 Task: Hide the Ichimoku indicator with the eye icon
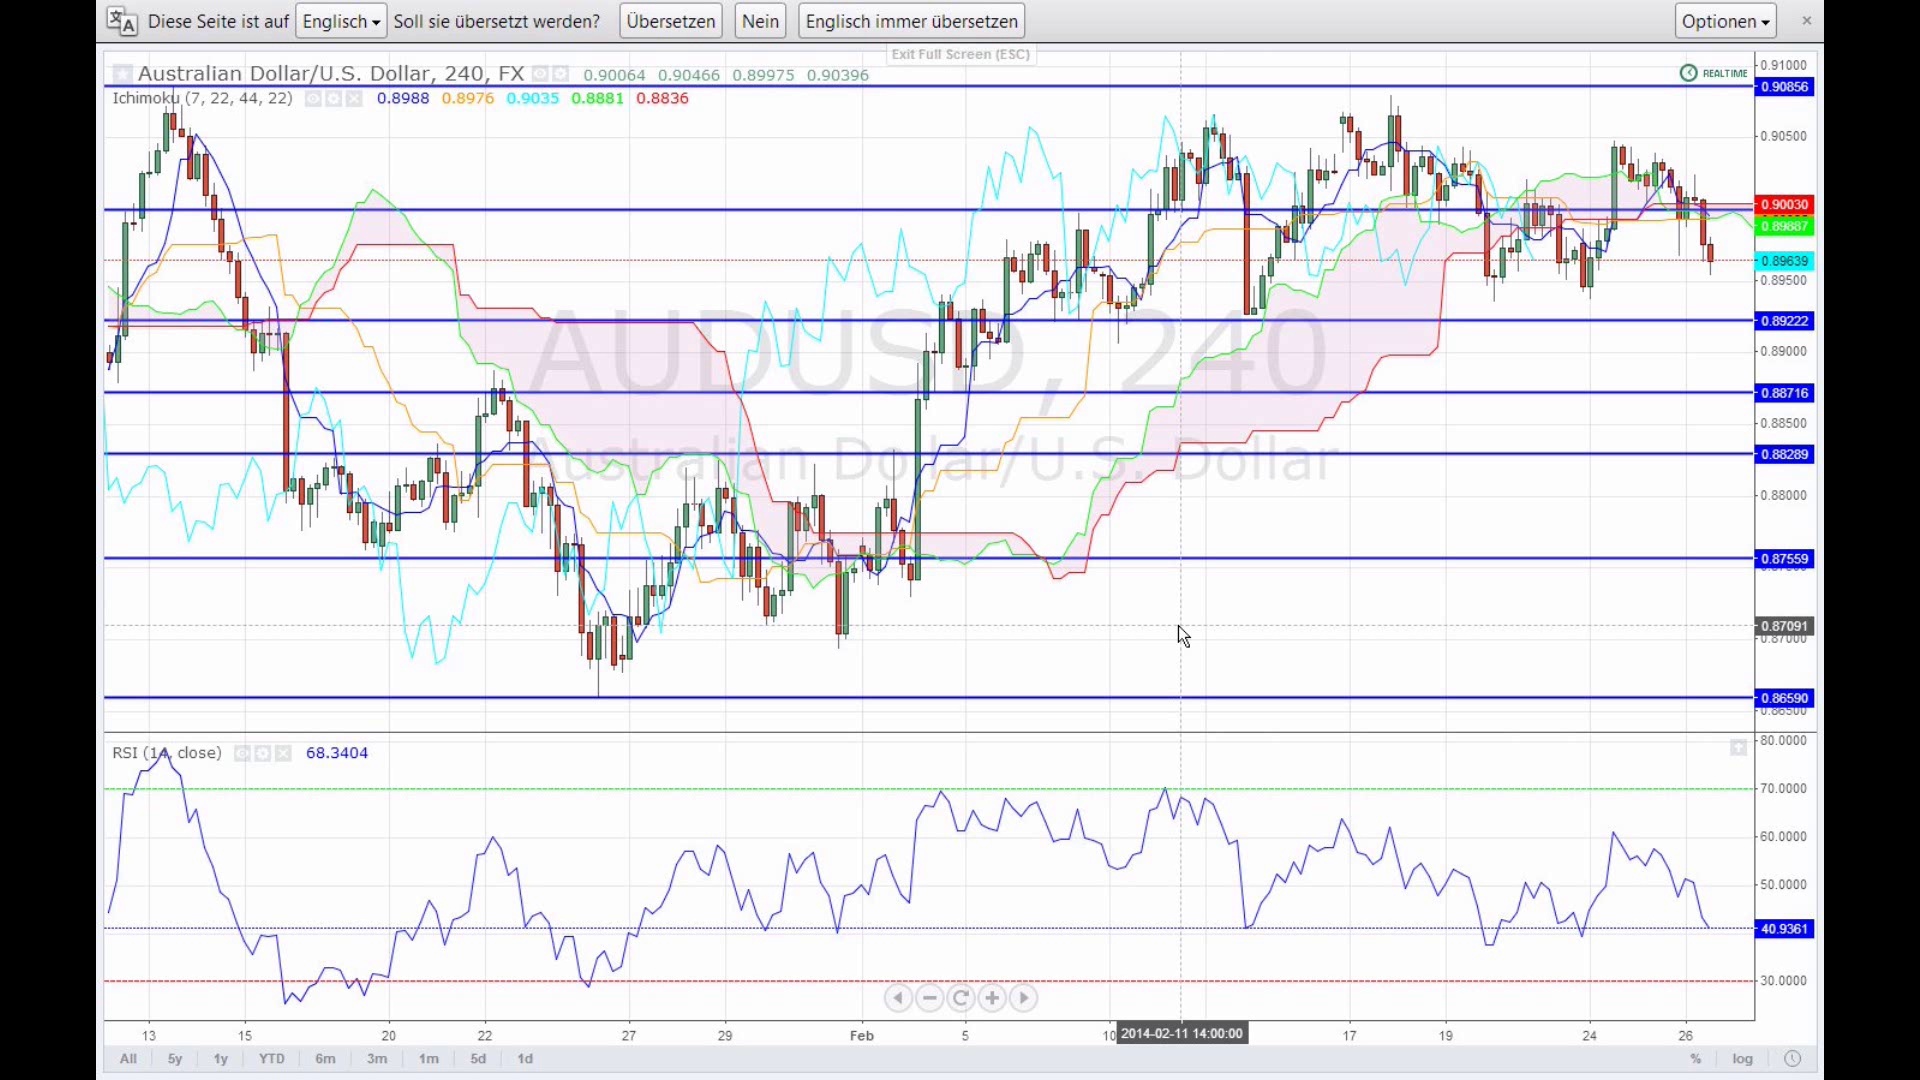(313, 98)
